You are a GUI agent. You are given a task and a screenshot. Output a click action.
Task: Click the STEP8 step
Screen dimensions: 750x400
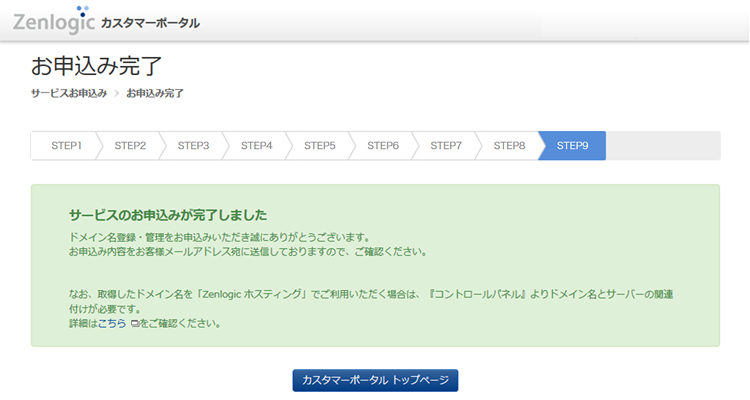(509, 146)
